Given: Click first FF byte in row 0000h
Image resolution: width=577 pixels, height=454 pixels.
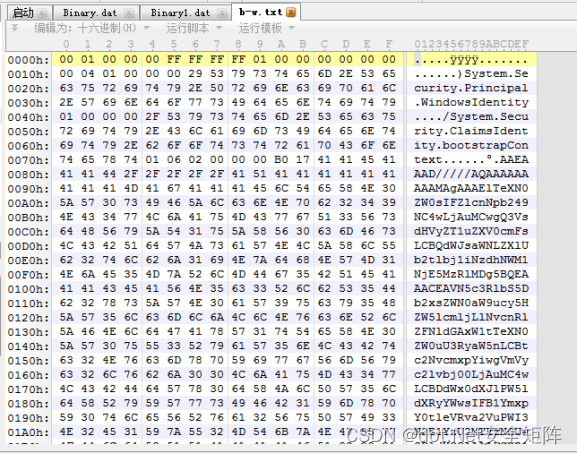Looking at the screenshot, I should click(174, 59).
